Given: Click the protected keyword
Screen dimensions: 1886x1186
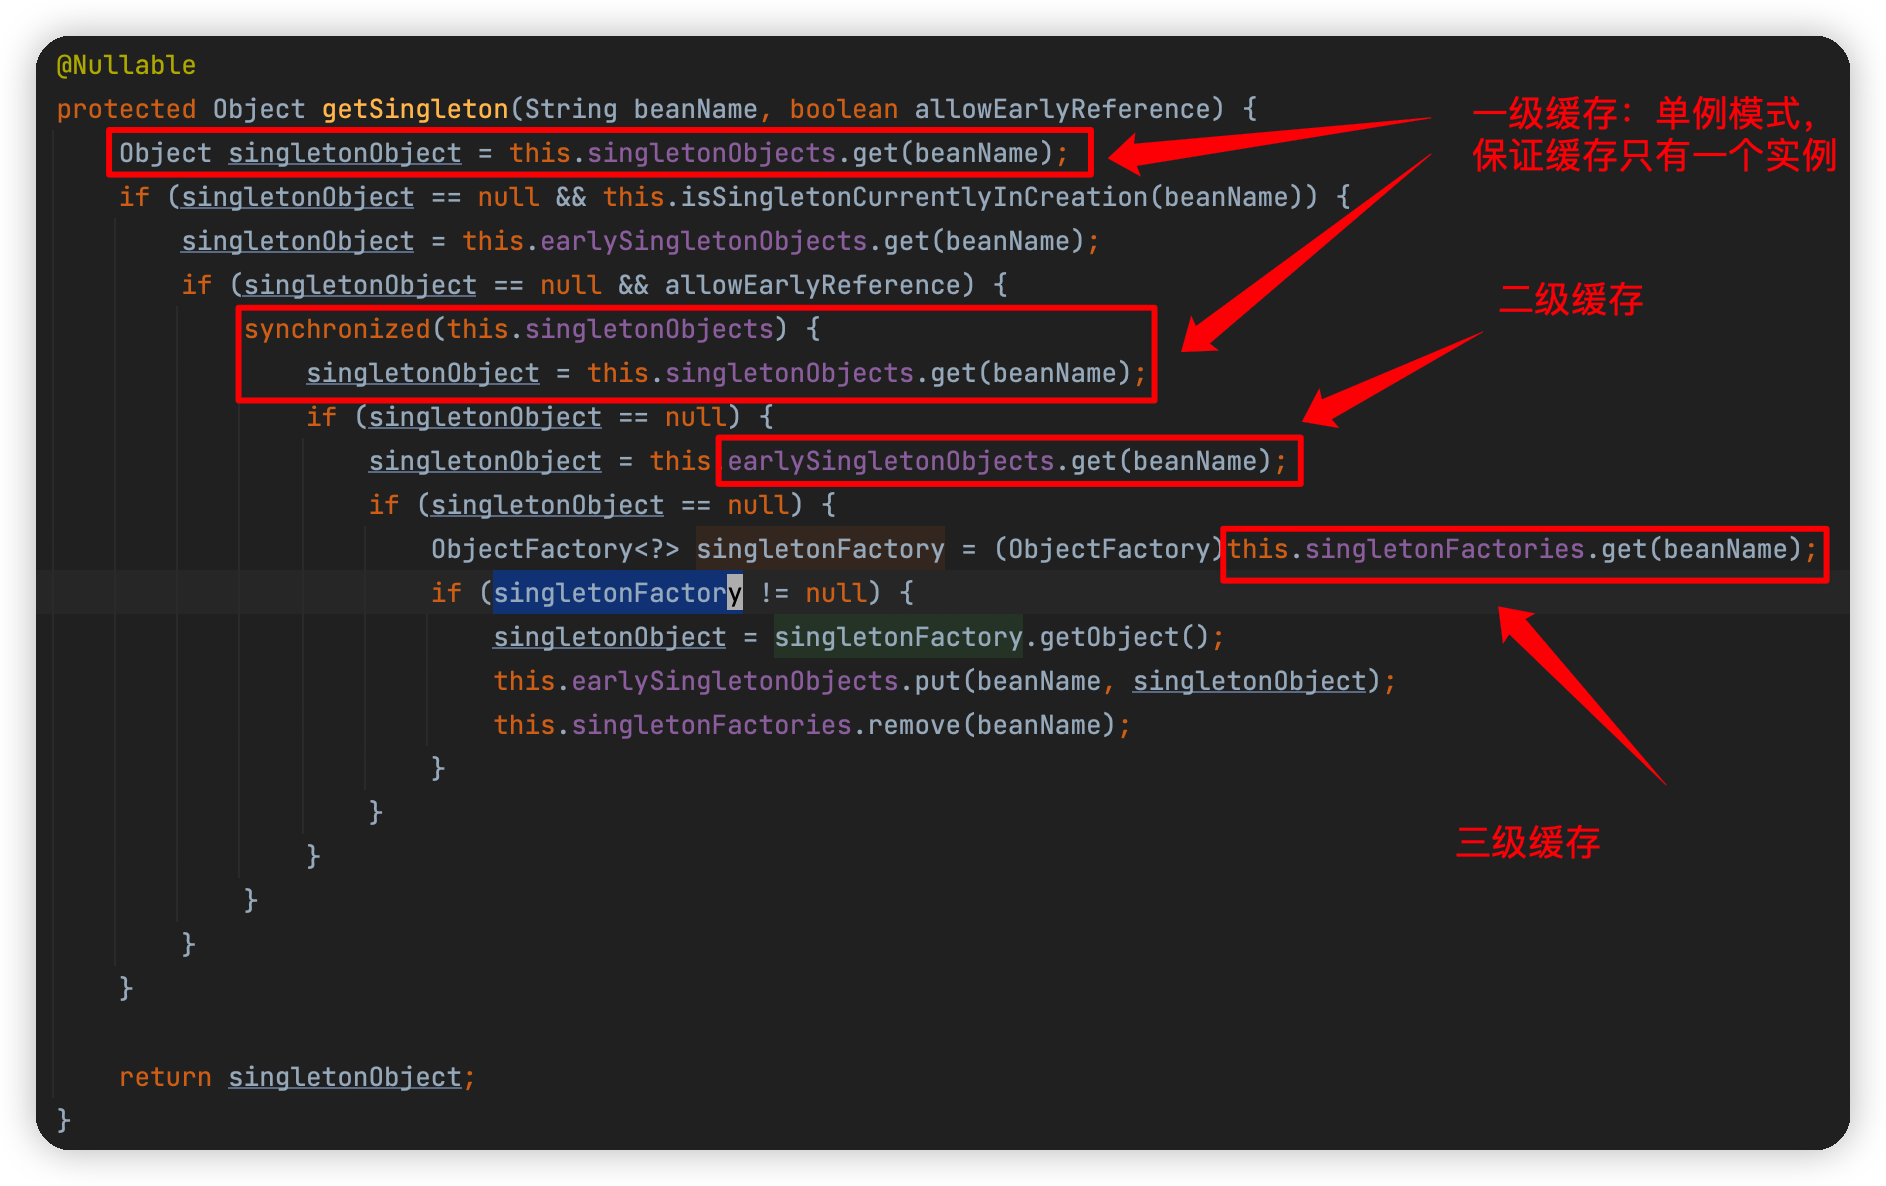Looking at the screenshot, I should (x=126, y=109).
